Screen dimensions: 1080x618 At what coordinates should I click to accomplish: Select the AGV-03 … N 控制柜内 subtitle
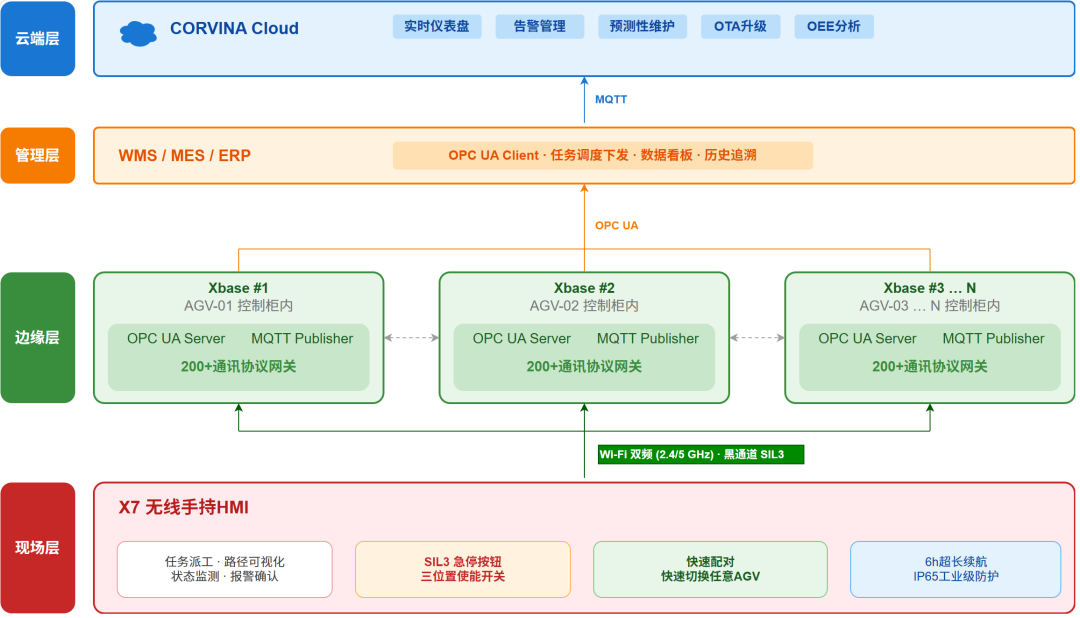(x=930, y=306)
